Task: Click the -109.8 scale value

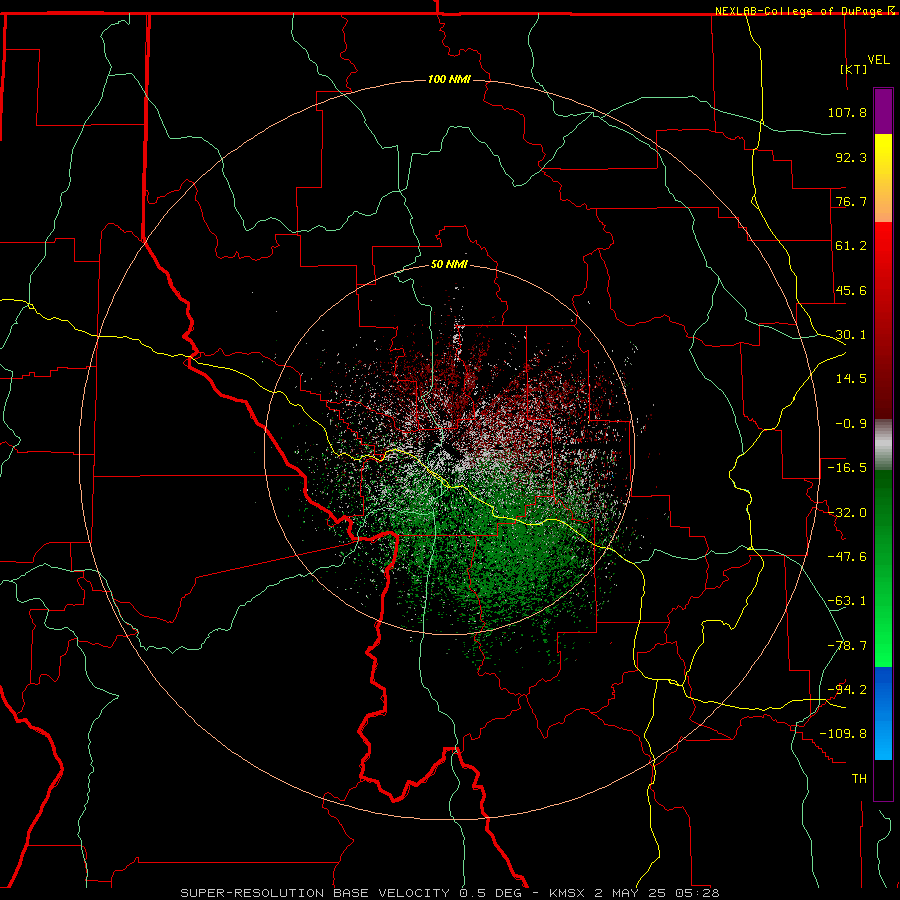Action: click(x=843, y=734)
